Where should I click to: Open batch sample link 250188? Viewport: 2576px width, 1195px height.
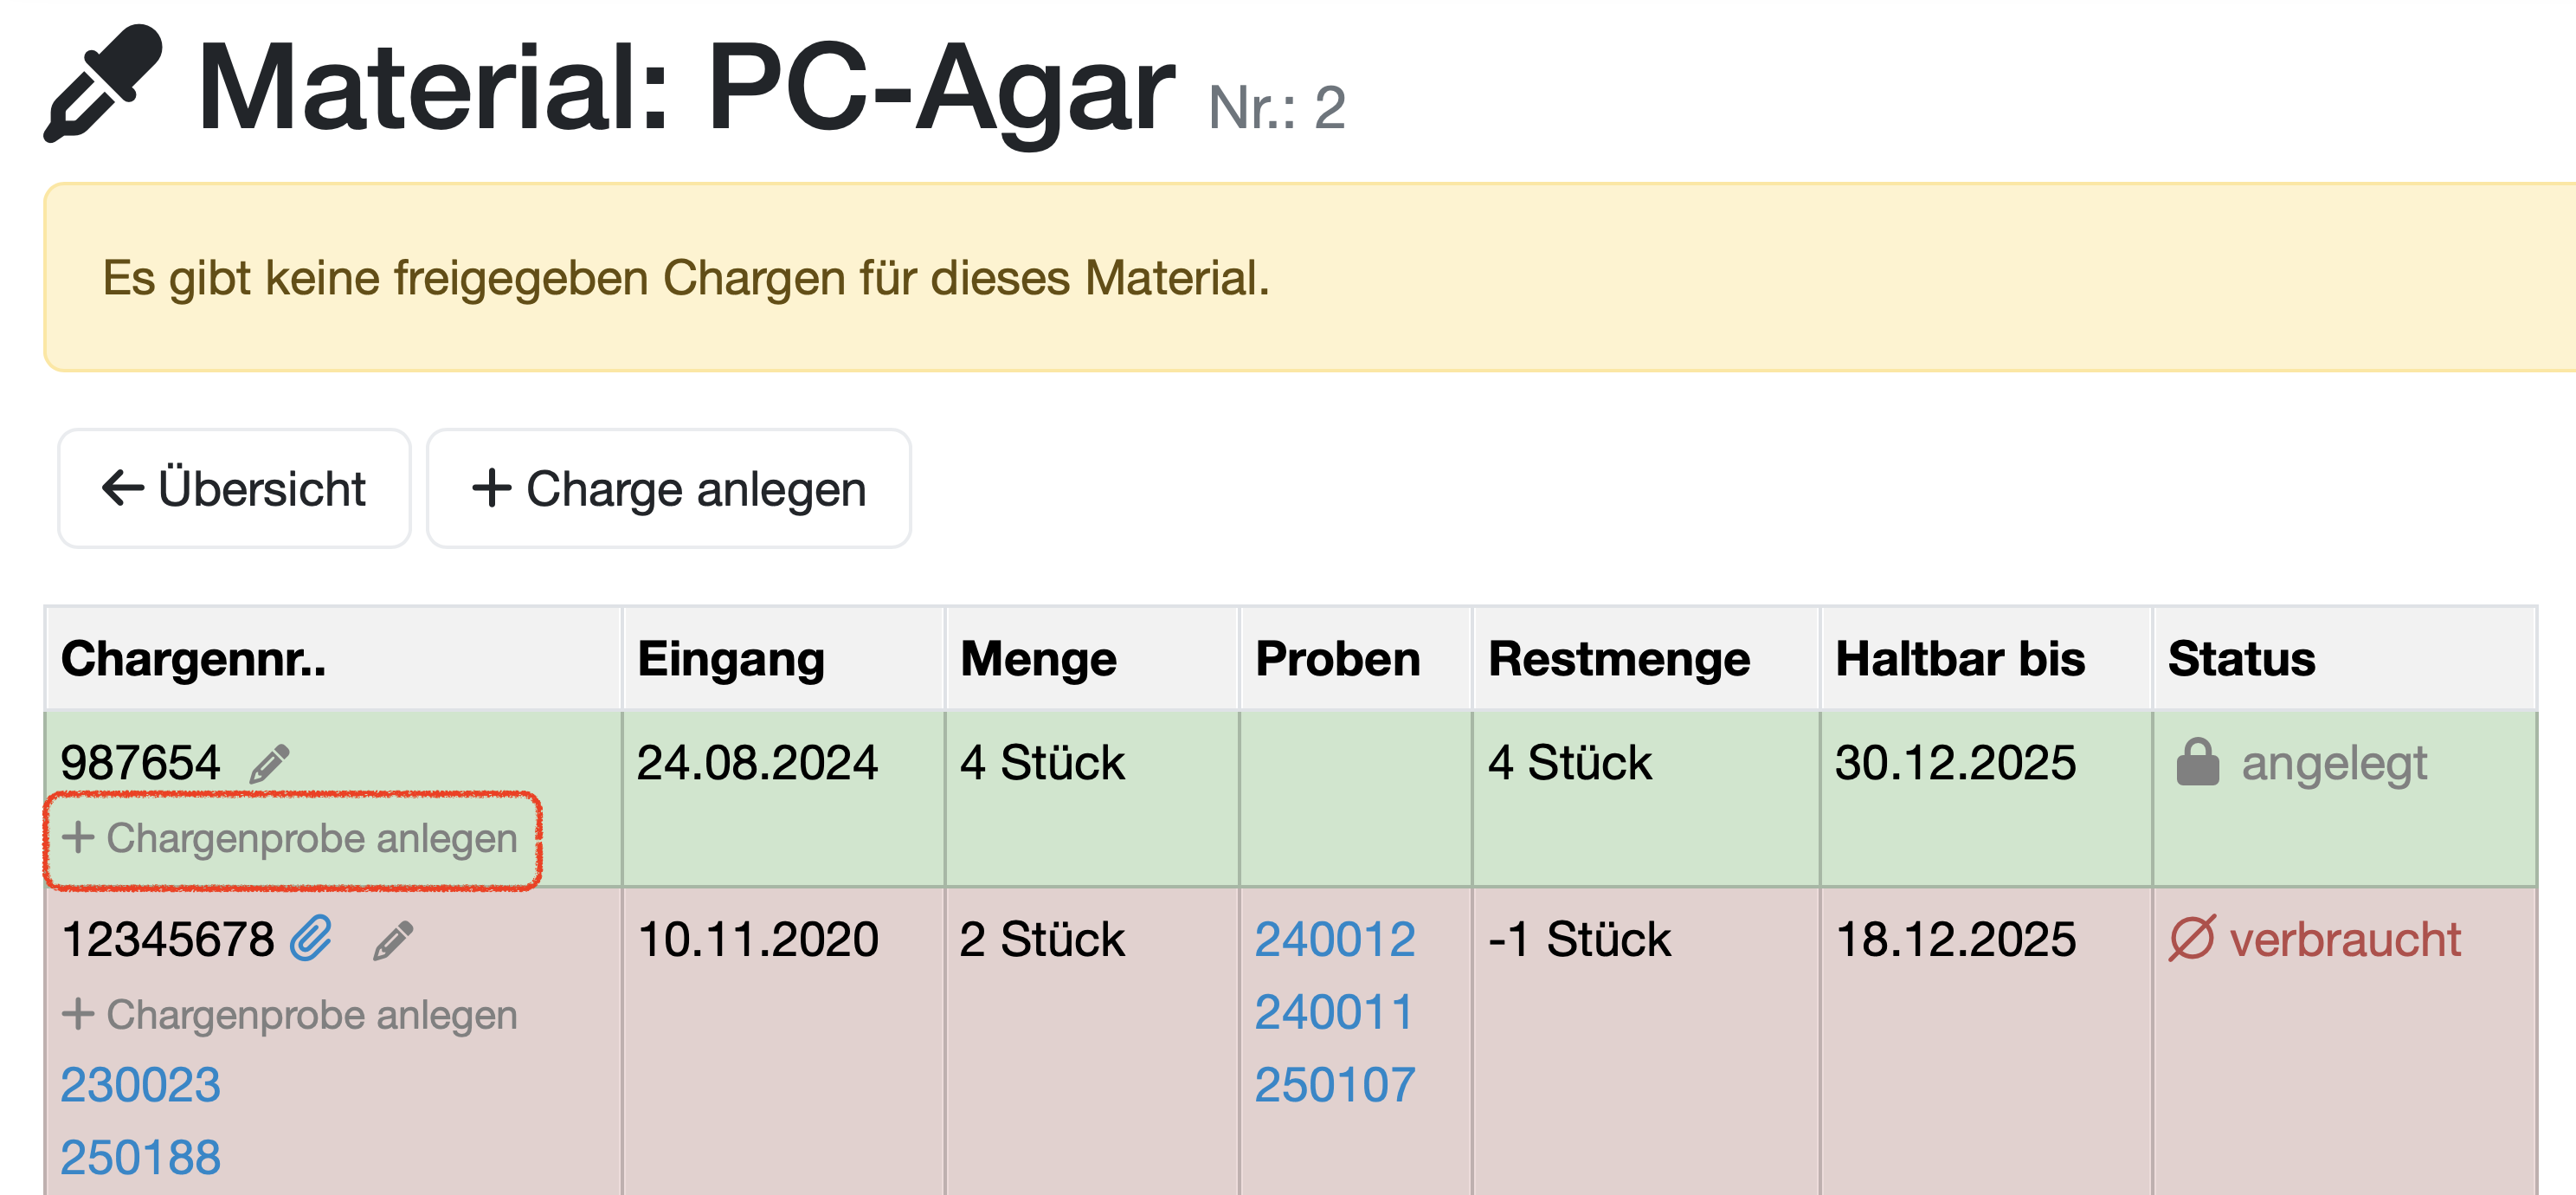coord(141,1158)
